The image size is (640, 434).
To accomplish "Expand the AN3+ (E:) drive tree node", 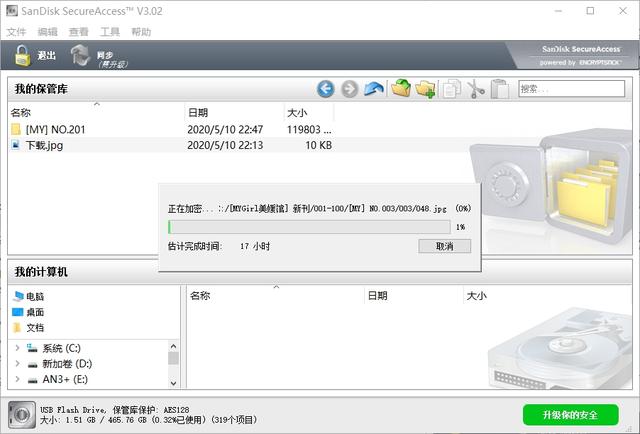I will [x=16, y=380].
